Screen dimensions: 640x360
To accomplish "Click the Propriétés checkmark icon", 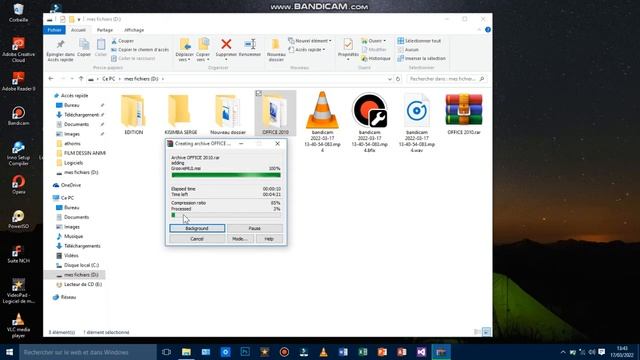I will pos(348,44).
